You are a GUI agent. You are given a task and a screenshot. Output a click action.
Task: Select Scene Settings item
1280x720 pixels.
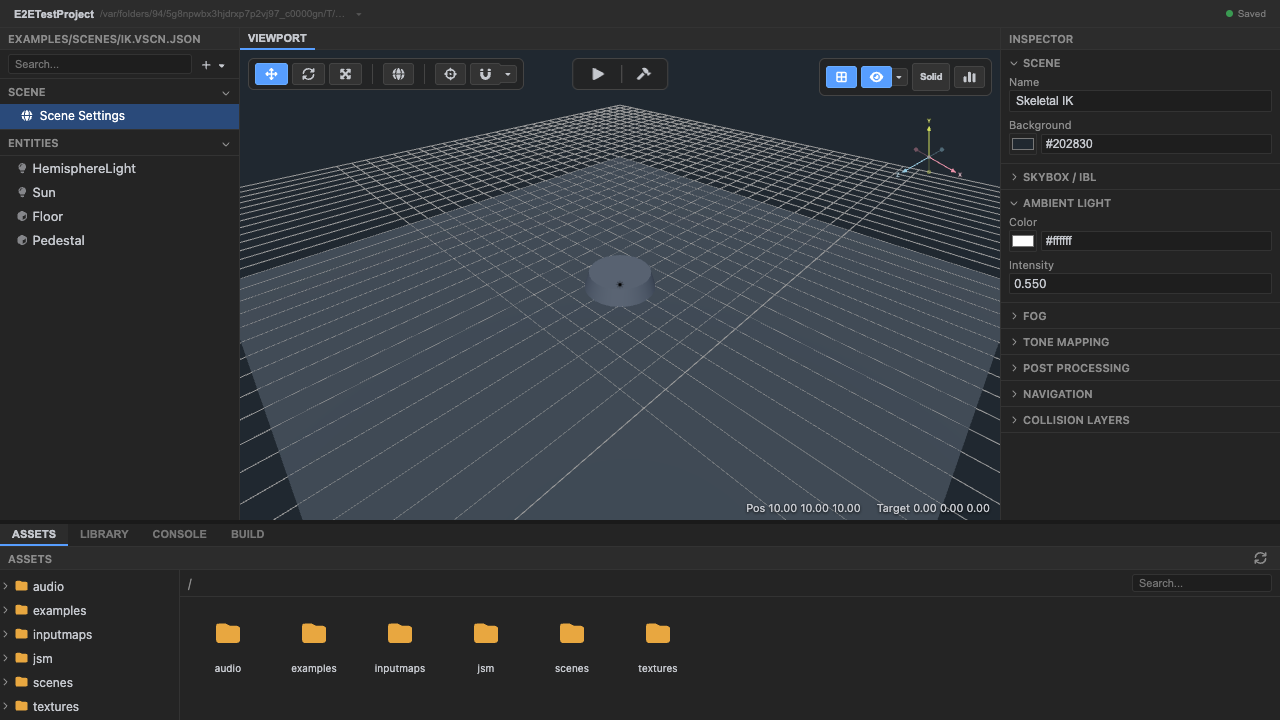click(x=120, y=116)
